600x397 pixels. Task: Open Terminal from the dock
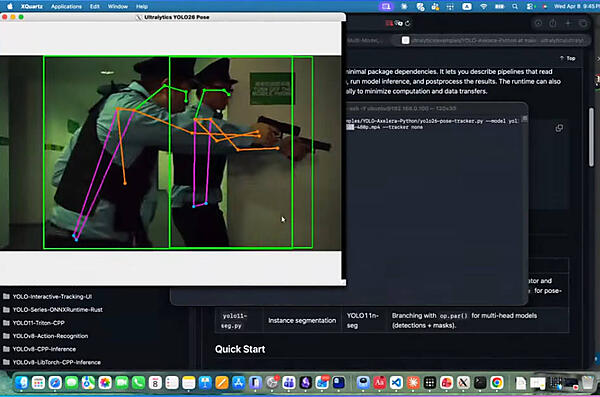point(480,382)
